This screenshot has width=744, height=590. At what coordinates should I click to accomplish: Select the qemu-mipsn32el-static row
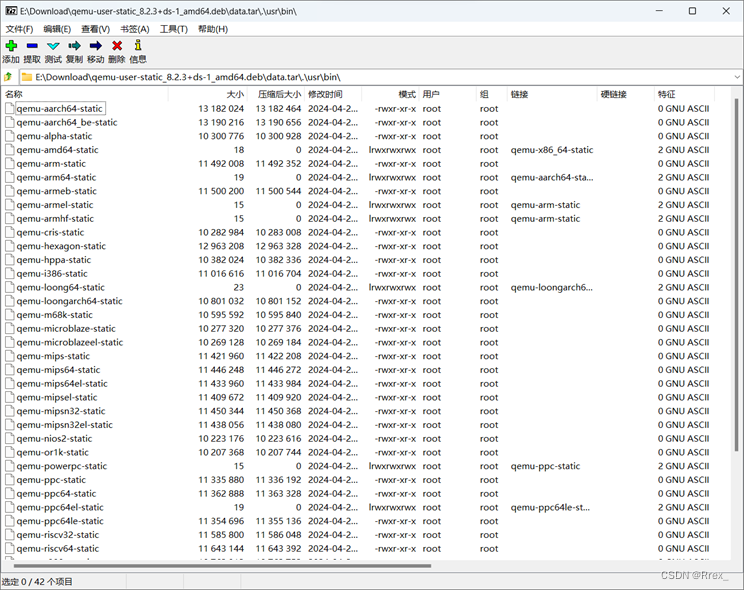pos(357,425)
